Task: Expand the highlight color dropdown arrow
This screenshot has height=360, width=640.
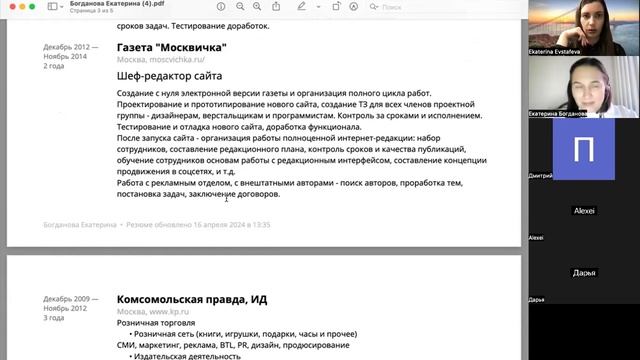Action: (x=318, y=7)
